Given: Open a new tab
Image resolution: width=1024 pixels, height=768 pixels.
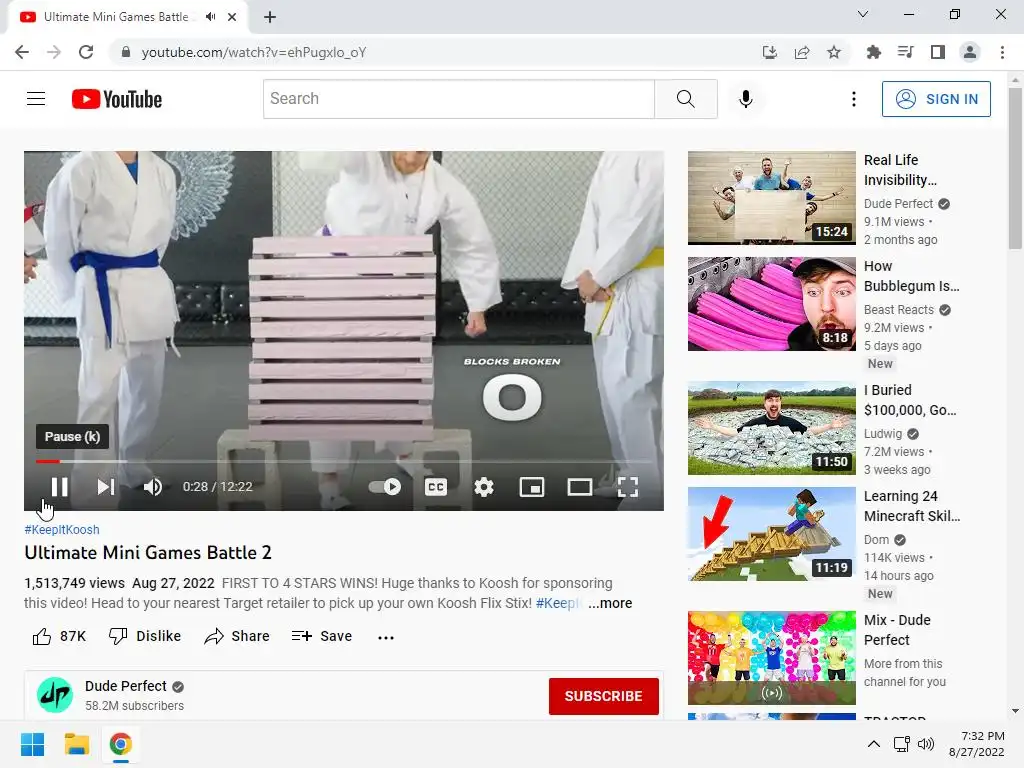Looking at the screenshot, I should click(x=270, y=17).
